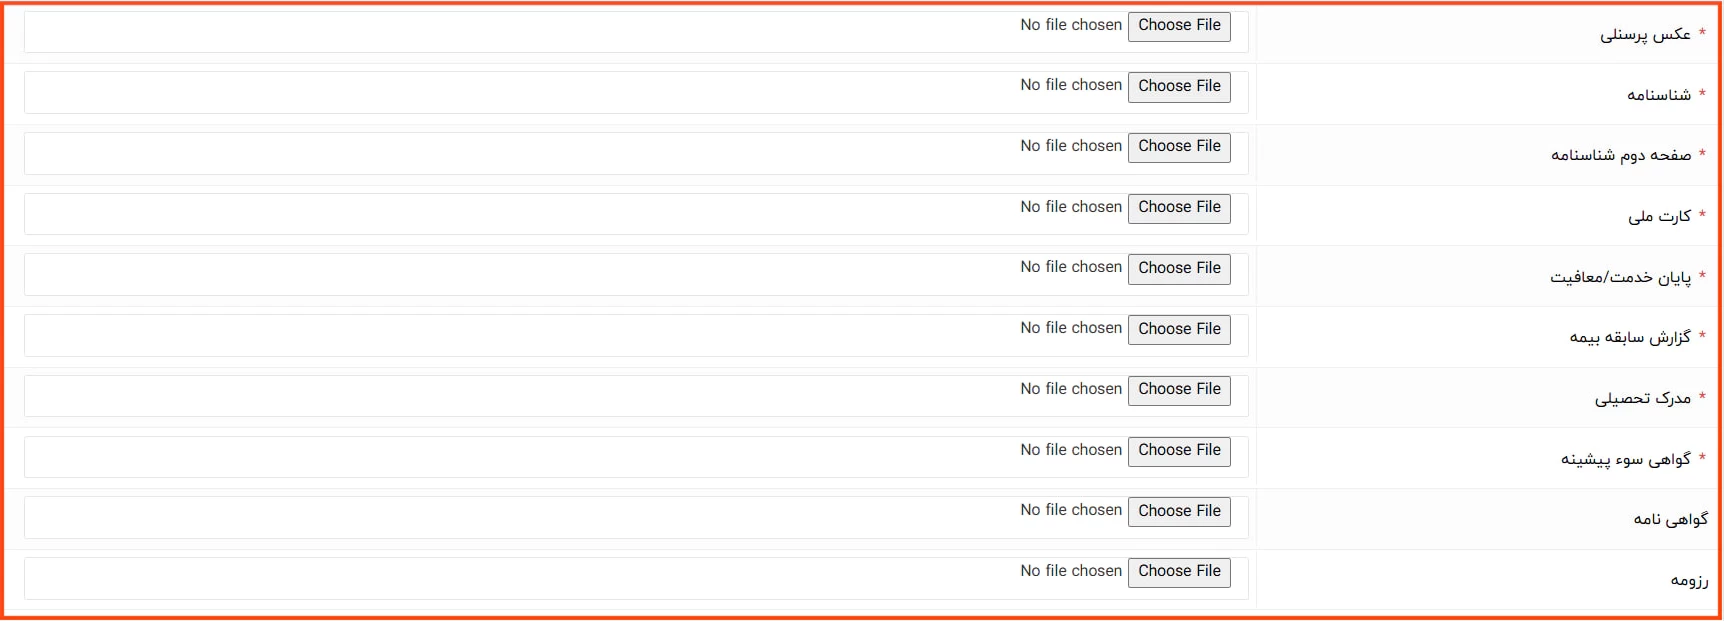Click 'No file chosen' for پایان خدمت/معافیت
This screenshot has height=621, width=1724.
[x=1071, y=267]
